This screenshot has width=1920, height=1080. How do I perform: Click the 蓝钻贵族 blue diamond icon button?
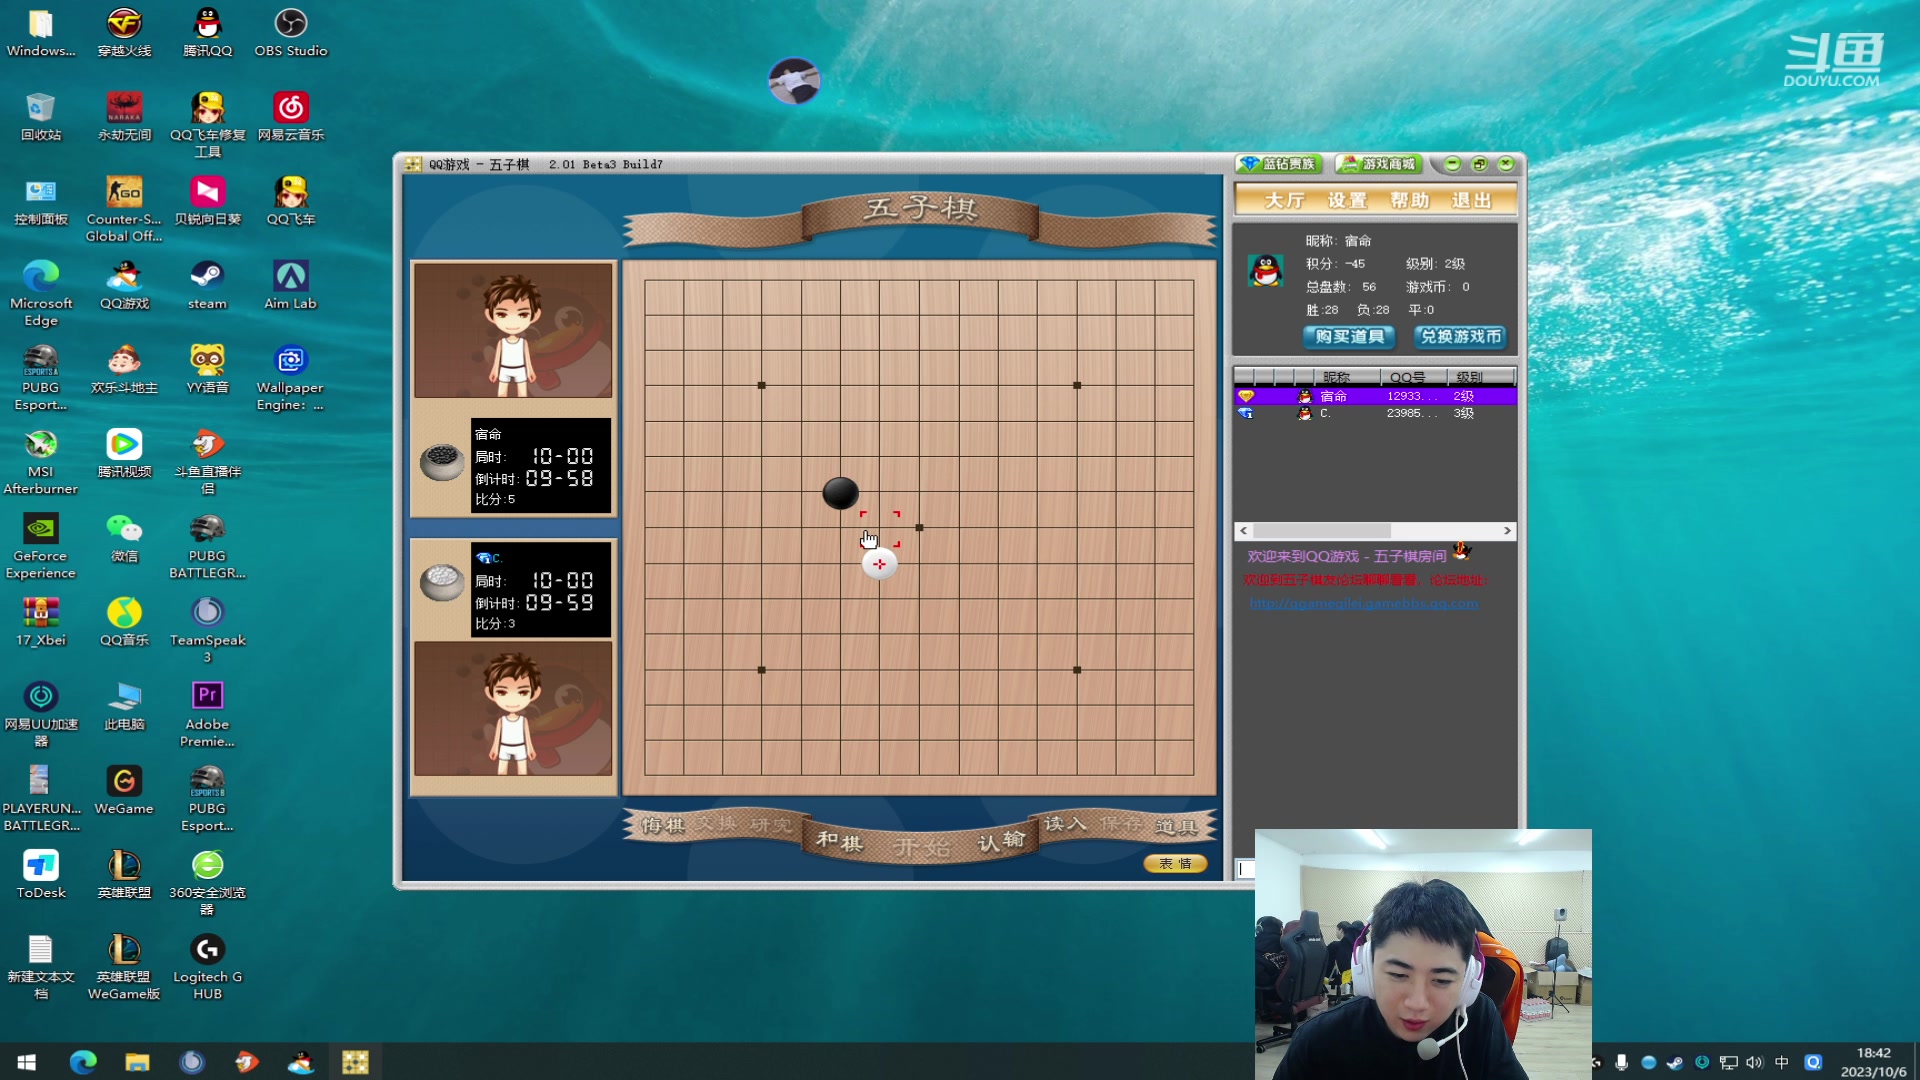click(x=1279, y=164)
